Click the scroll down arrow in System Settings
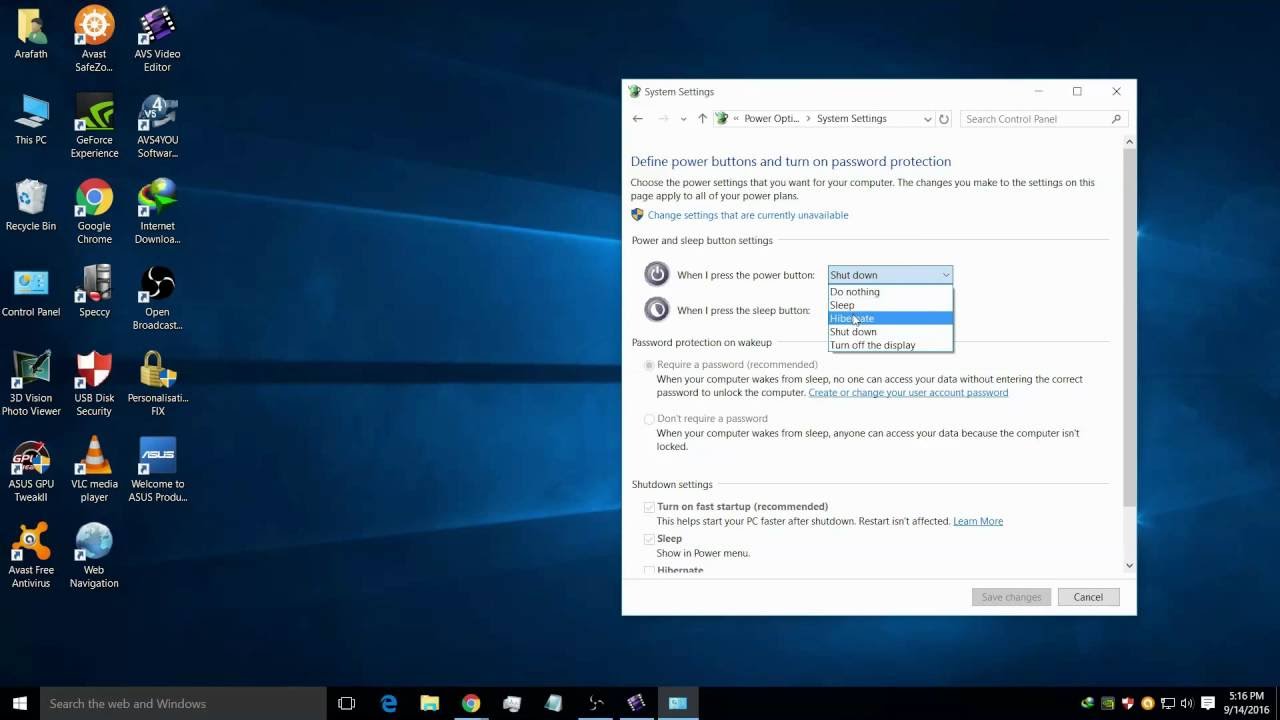The height and width of the screenshot is (720, 1280). tap(1129, 566)
